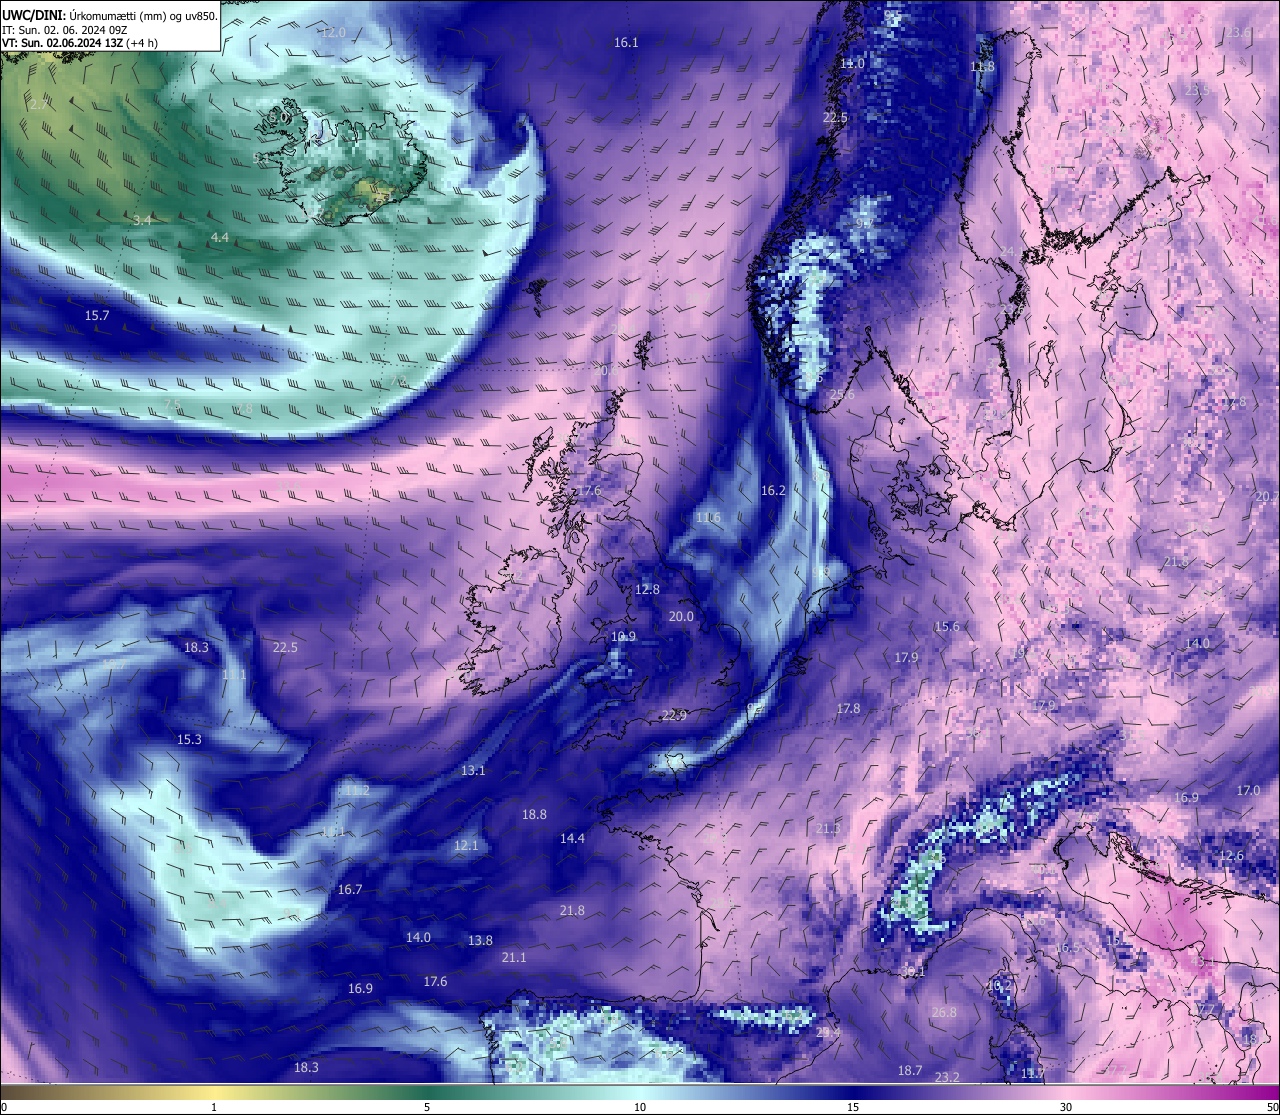Click the 'VT: Sun. 02.06.2024 13Z (+4 h)' line
This screenshot has width=1280, height=1115.
[80, 43]
